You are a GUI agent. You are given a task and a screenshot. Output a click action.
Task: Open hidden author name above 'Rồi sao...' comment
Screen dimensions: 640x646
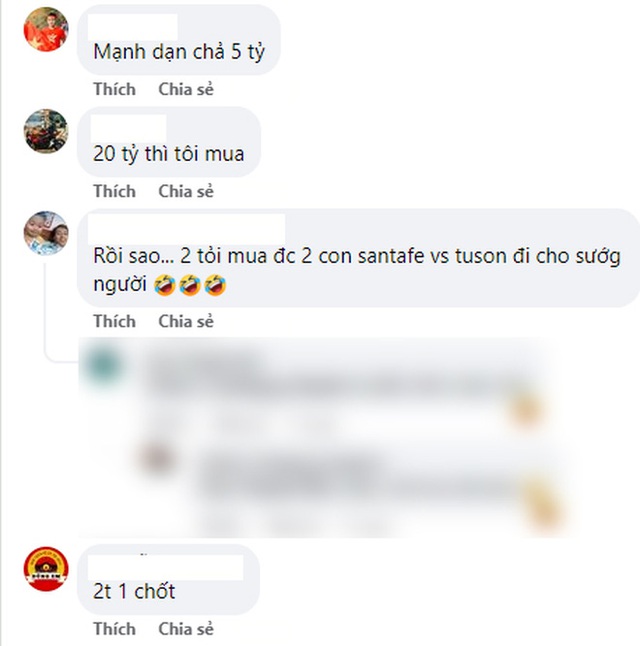[x=187, y=228]
